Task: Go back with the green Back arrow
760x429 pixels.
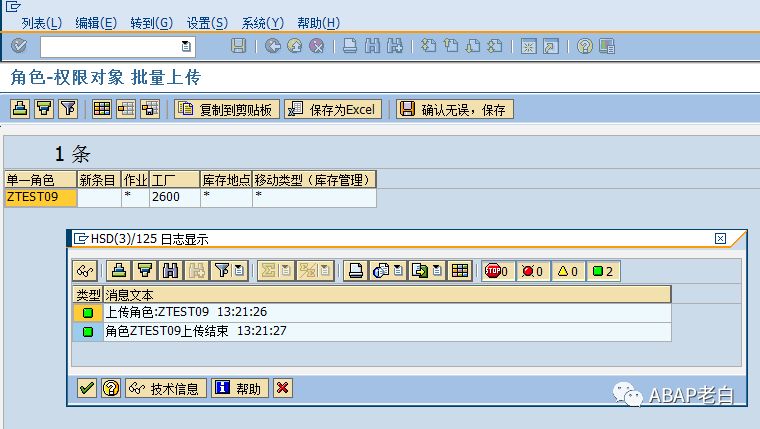Action: click(x=272, y=46)
